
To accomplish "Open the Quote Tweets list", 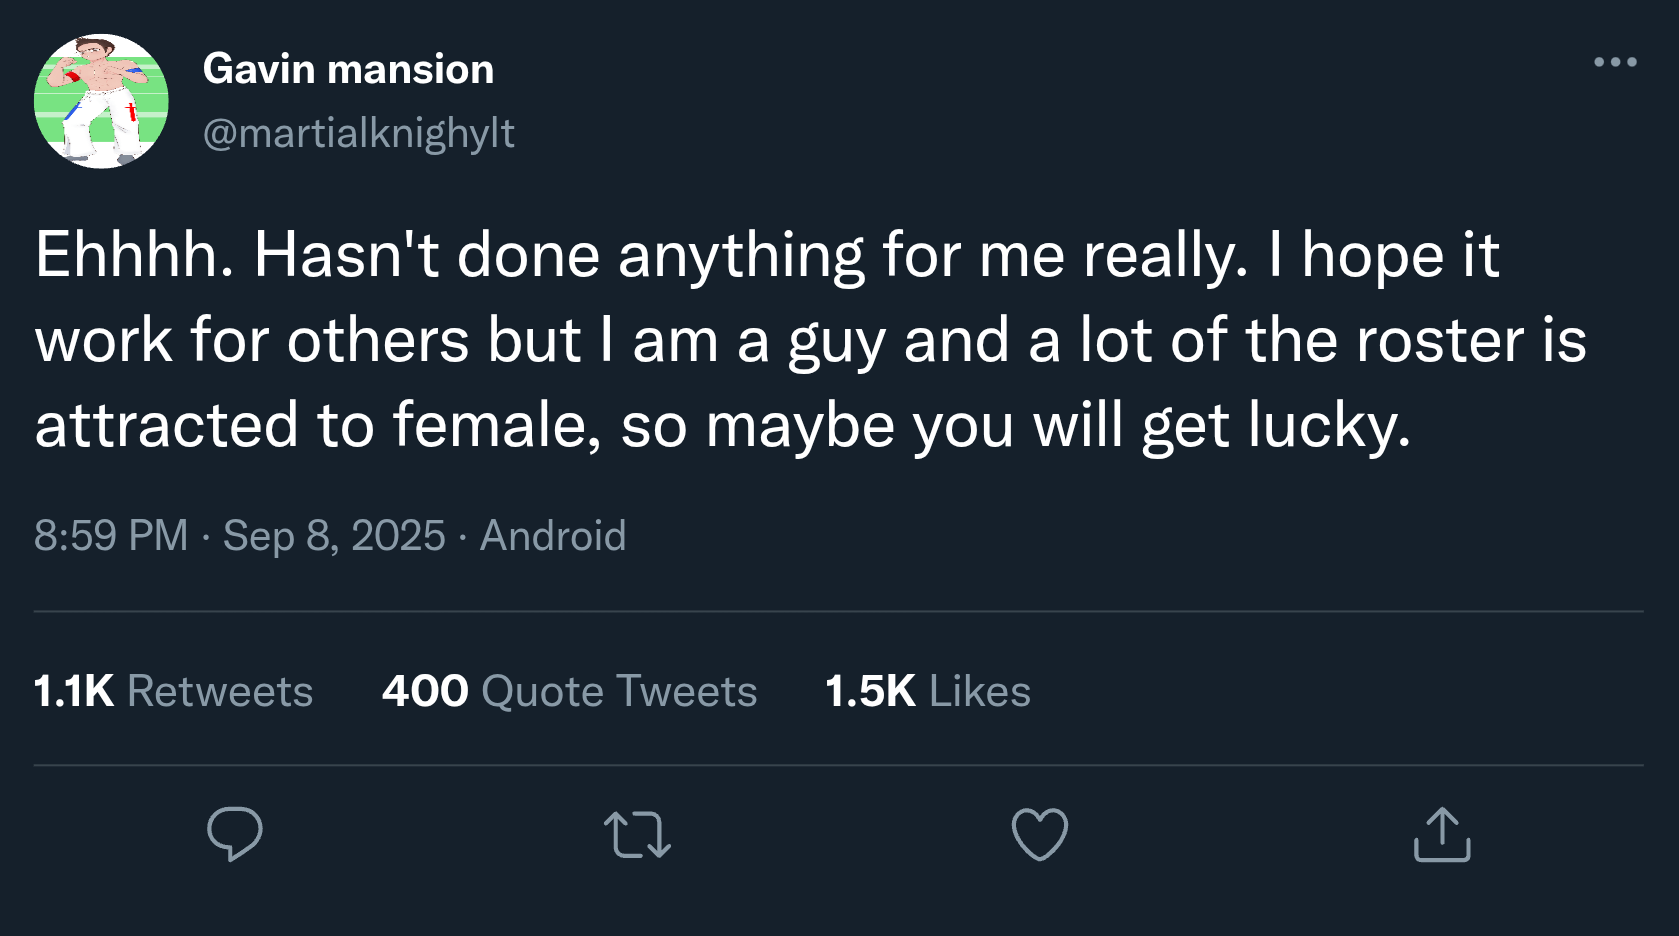I will tap(619, 691).
